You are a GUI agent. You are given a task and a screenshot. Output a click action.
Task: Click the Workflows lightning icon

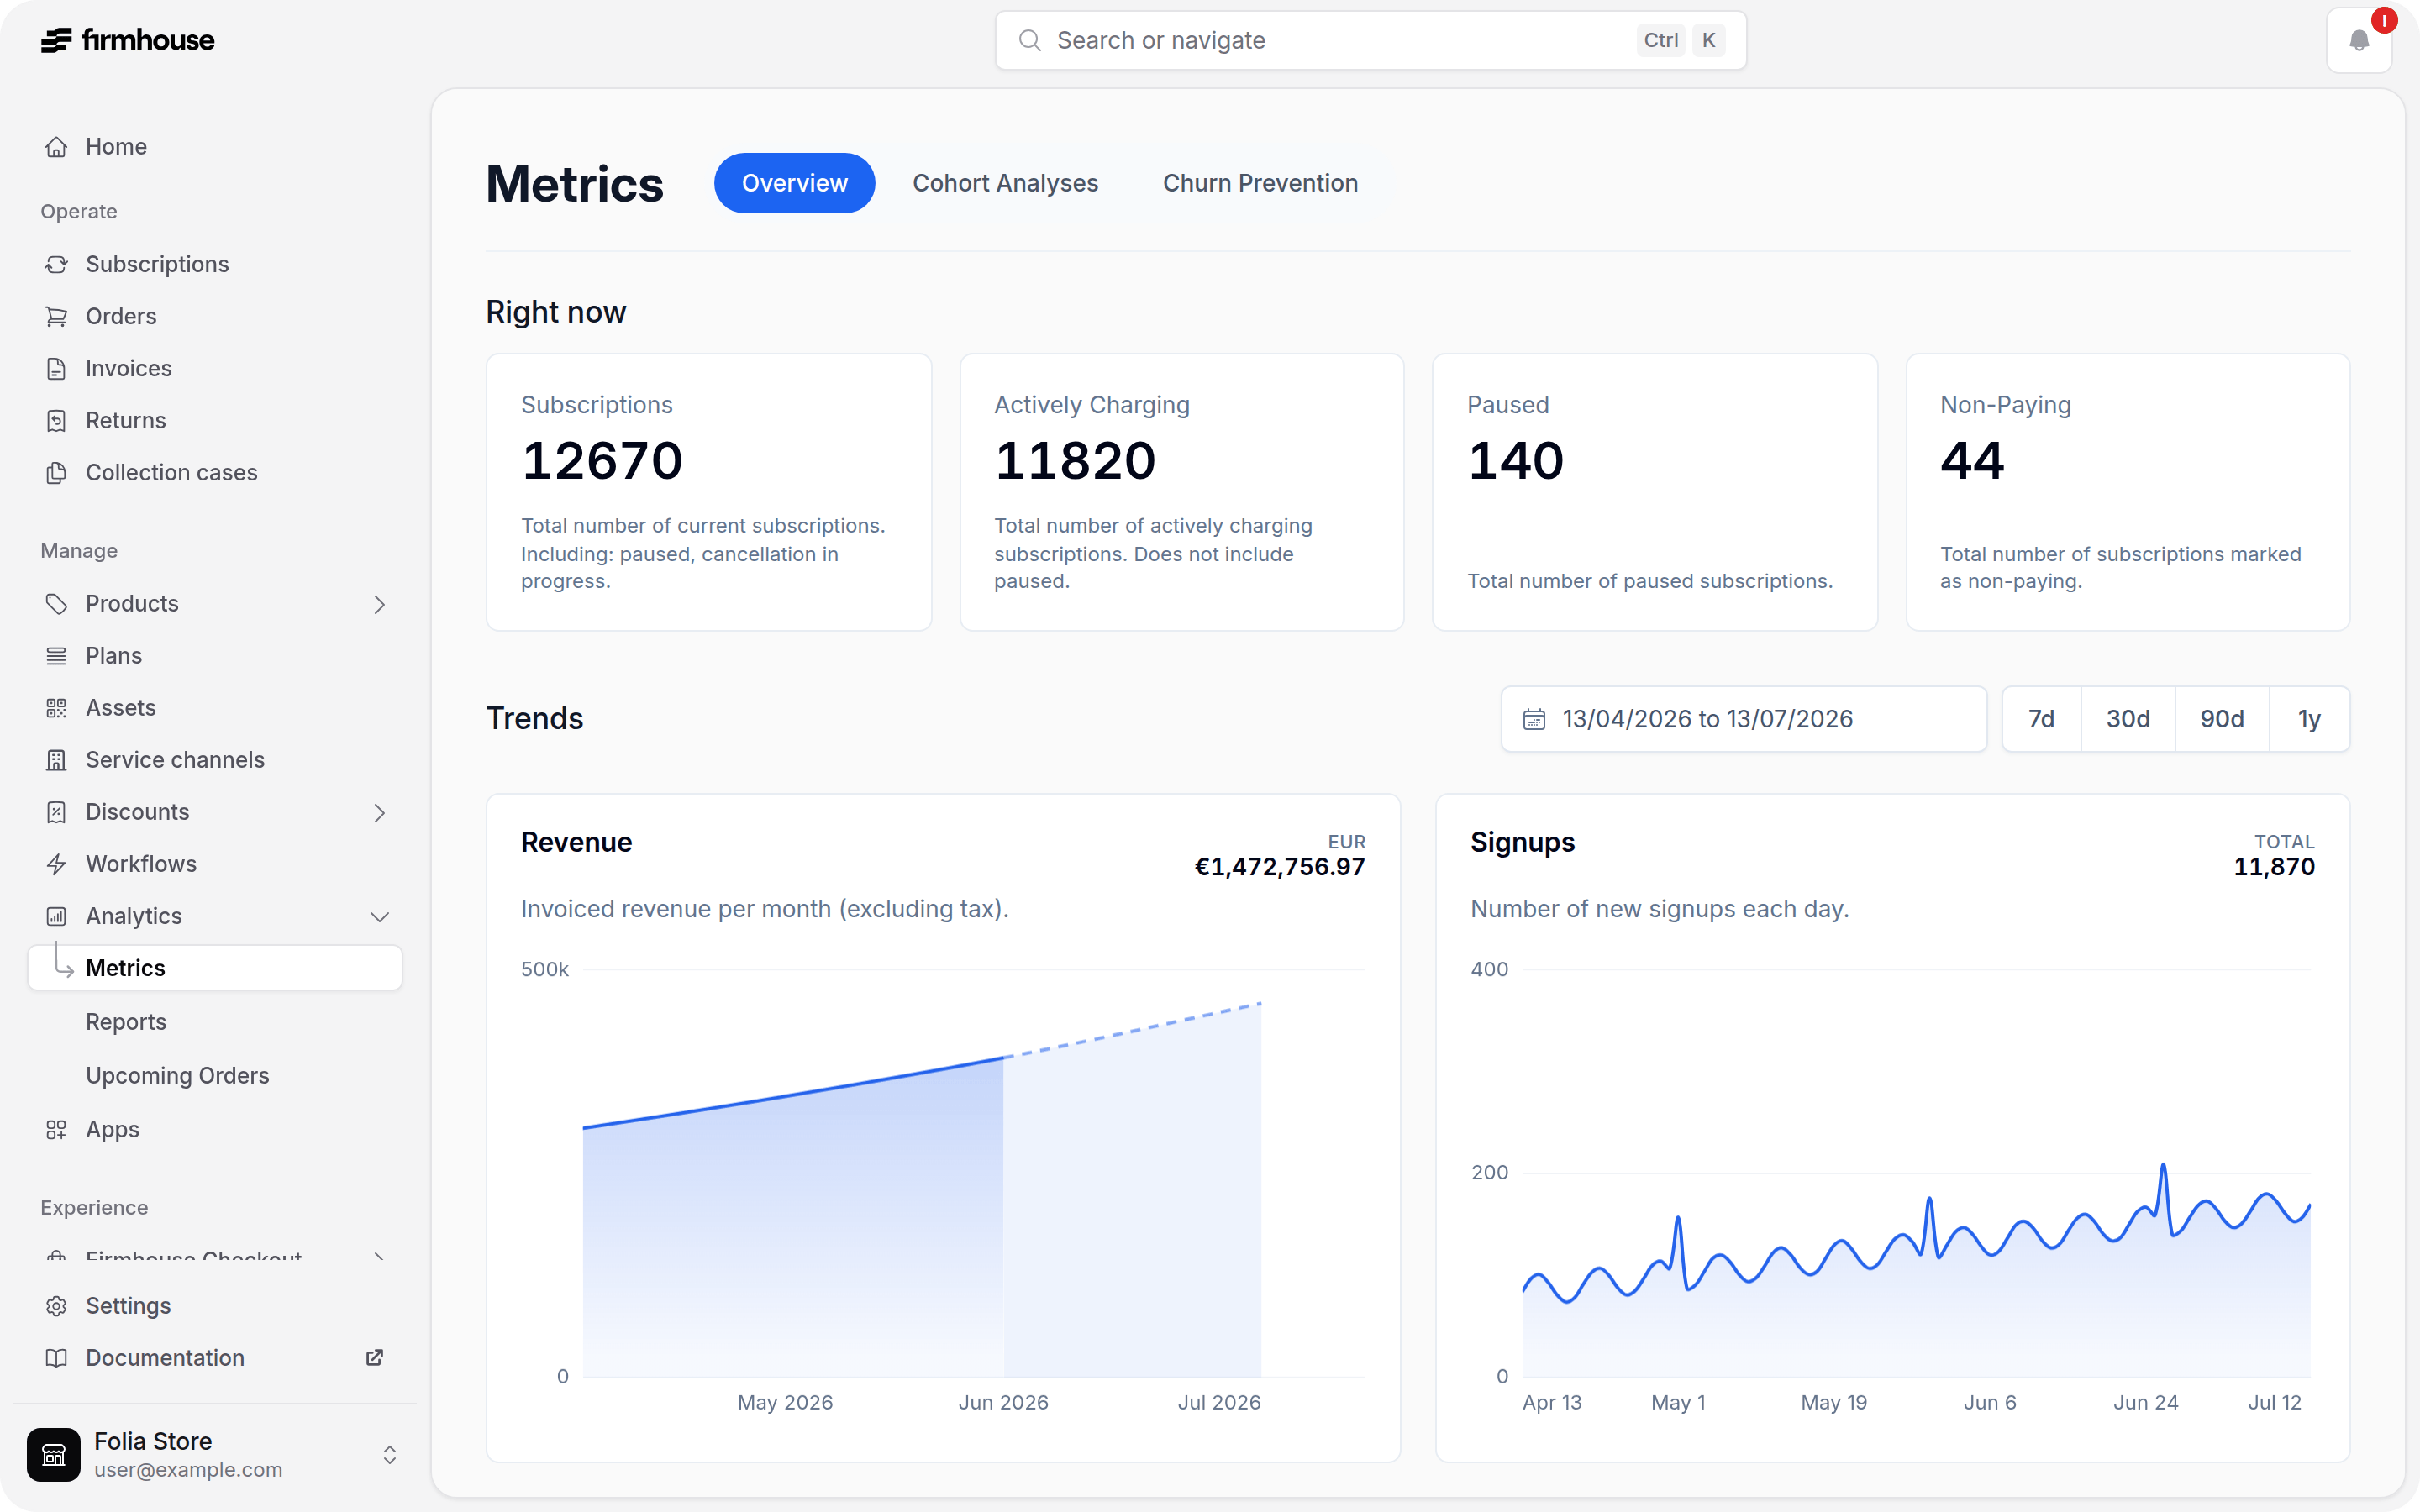pos(56,864)
